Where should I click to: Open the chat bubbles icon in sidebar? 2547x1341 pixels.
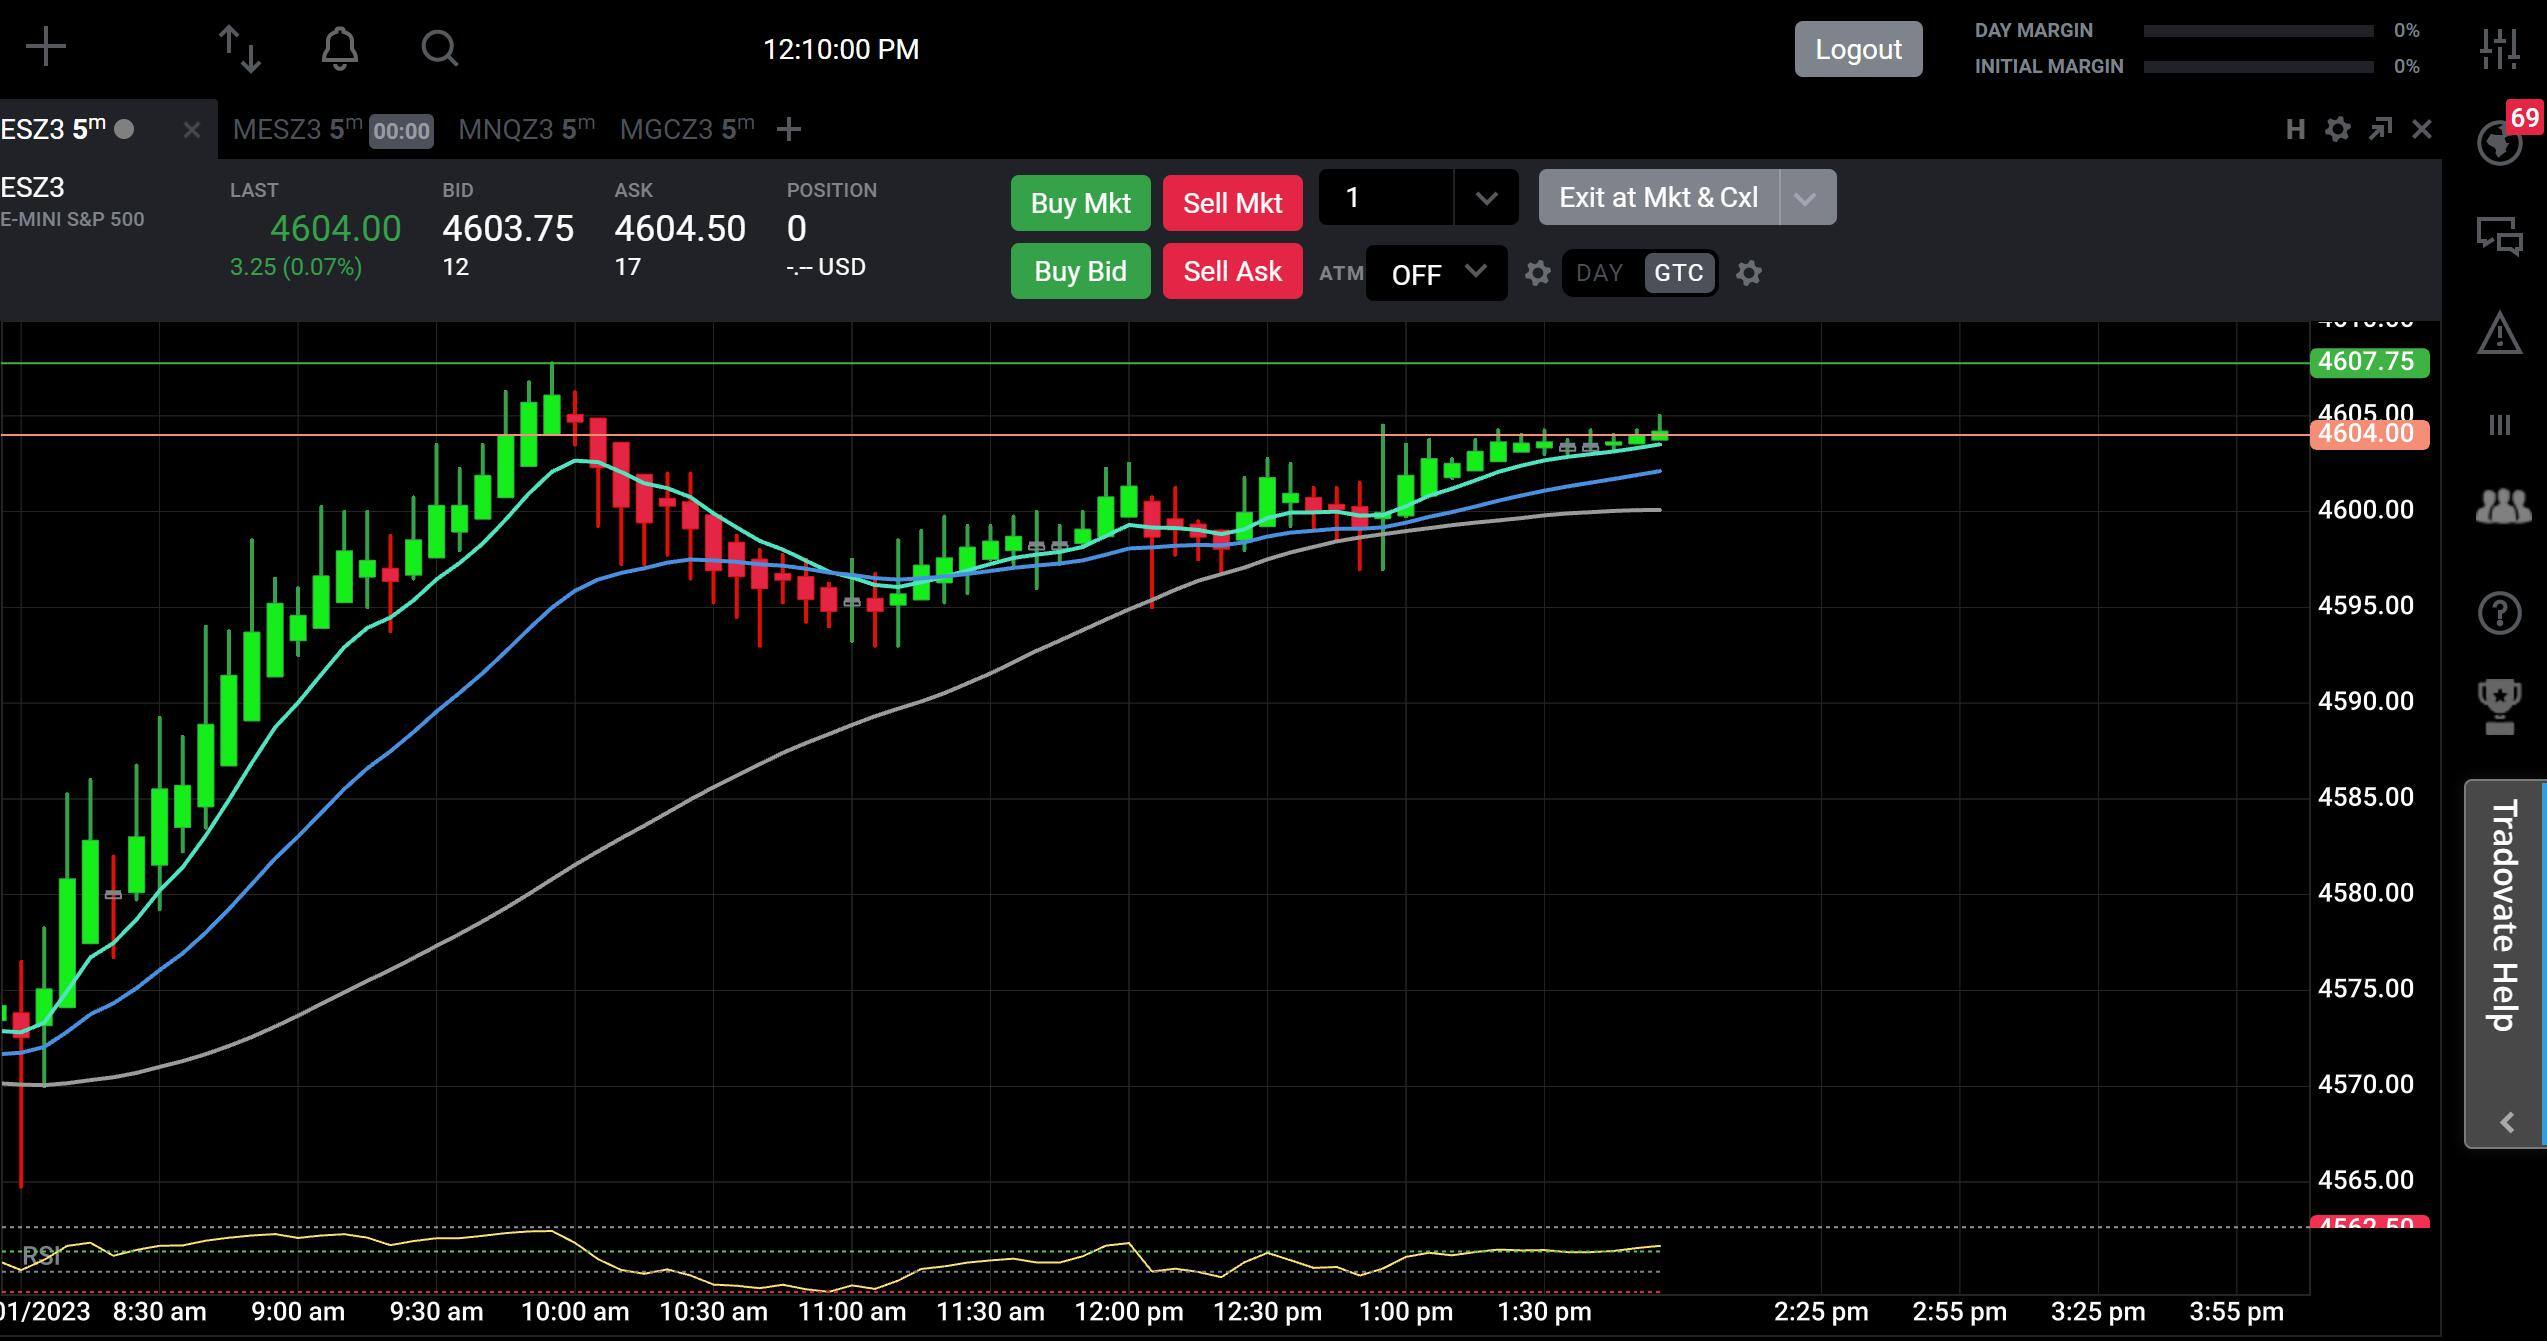click(2499, 236)
